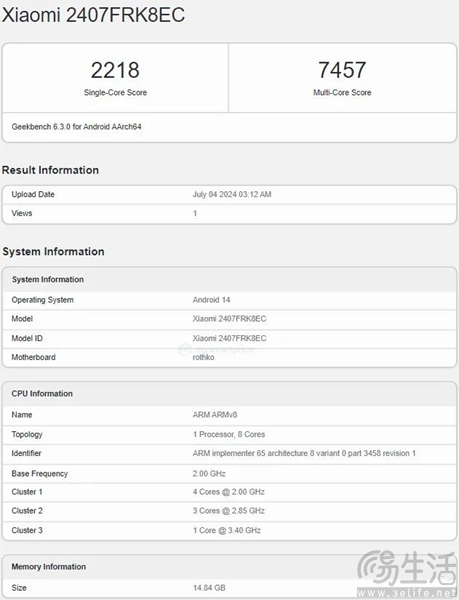
Task: Select the date July 04 2024 03:12 AM
Action: 232,194
